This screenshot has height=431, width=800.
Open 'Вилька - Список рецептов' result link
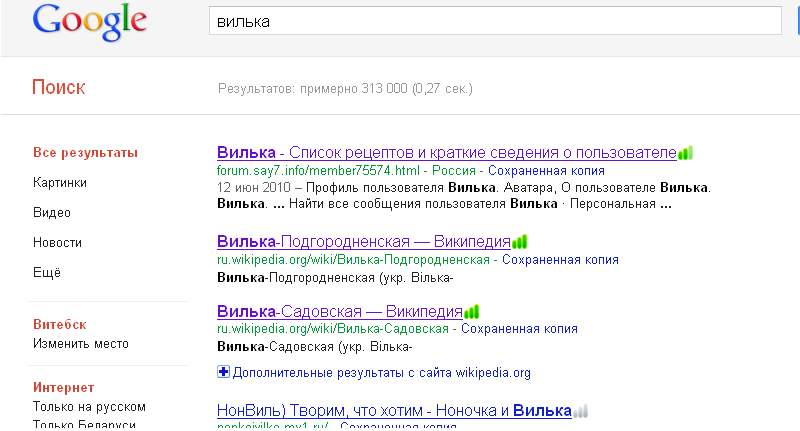[447, 153]
